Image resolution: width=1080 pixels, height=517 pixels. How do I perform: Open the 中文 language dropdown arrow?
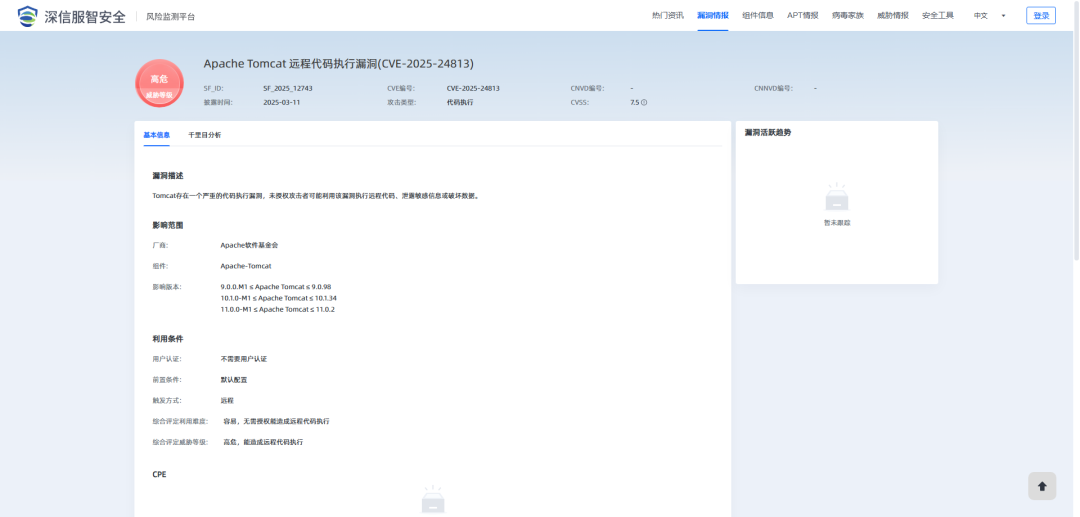coord(1003,16)
